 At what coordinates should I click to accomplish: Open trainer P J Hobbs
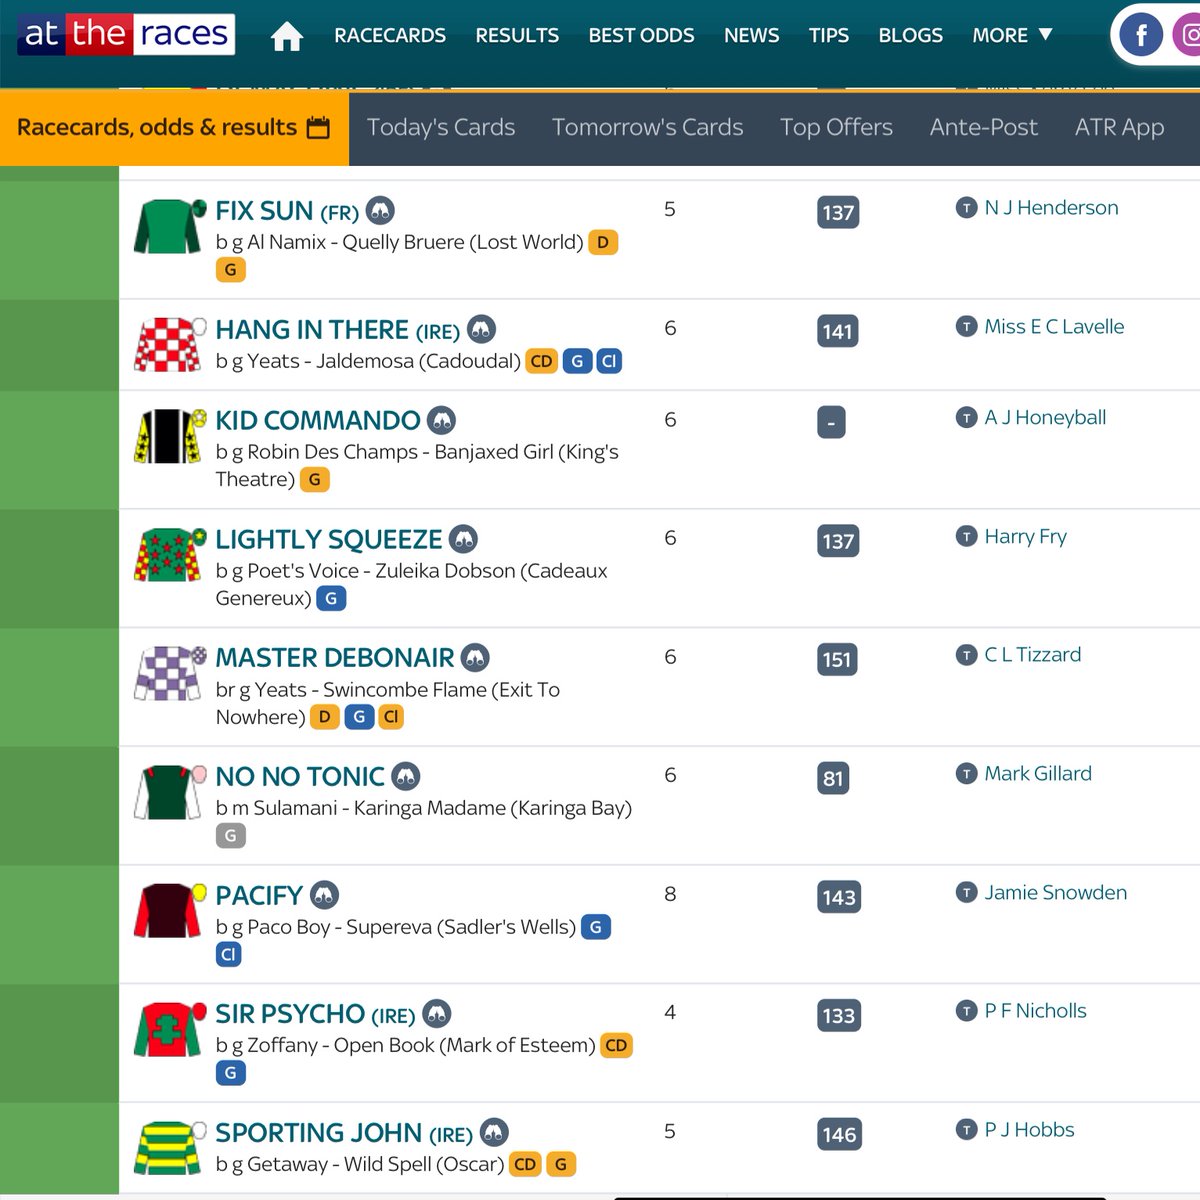point(1029,1130)
